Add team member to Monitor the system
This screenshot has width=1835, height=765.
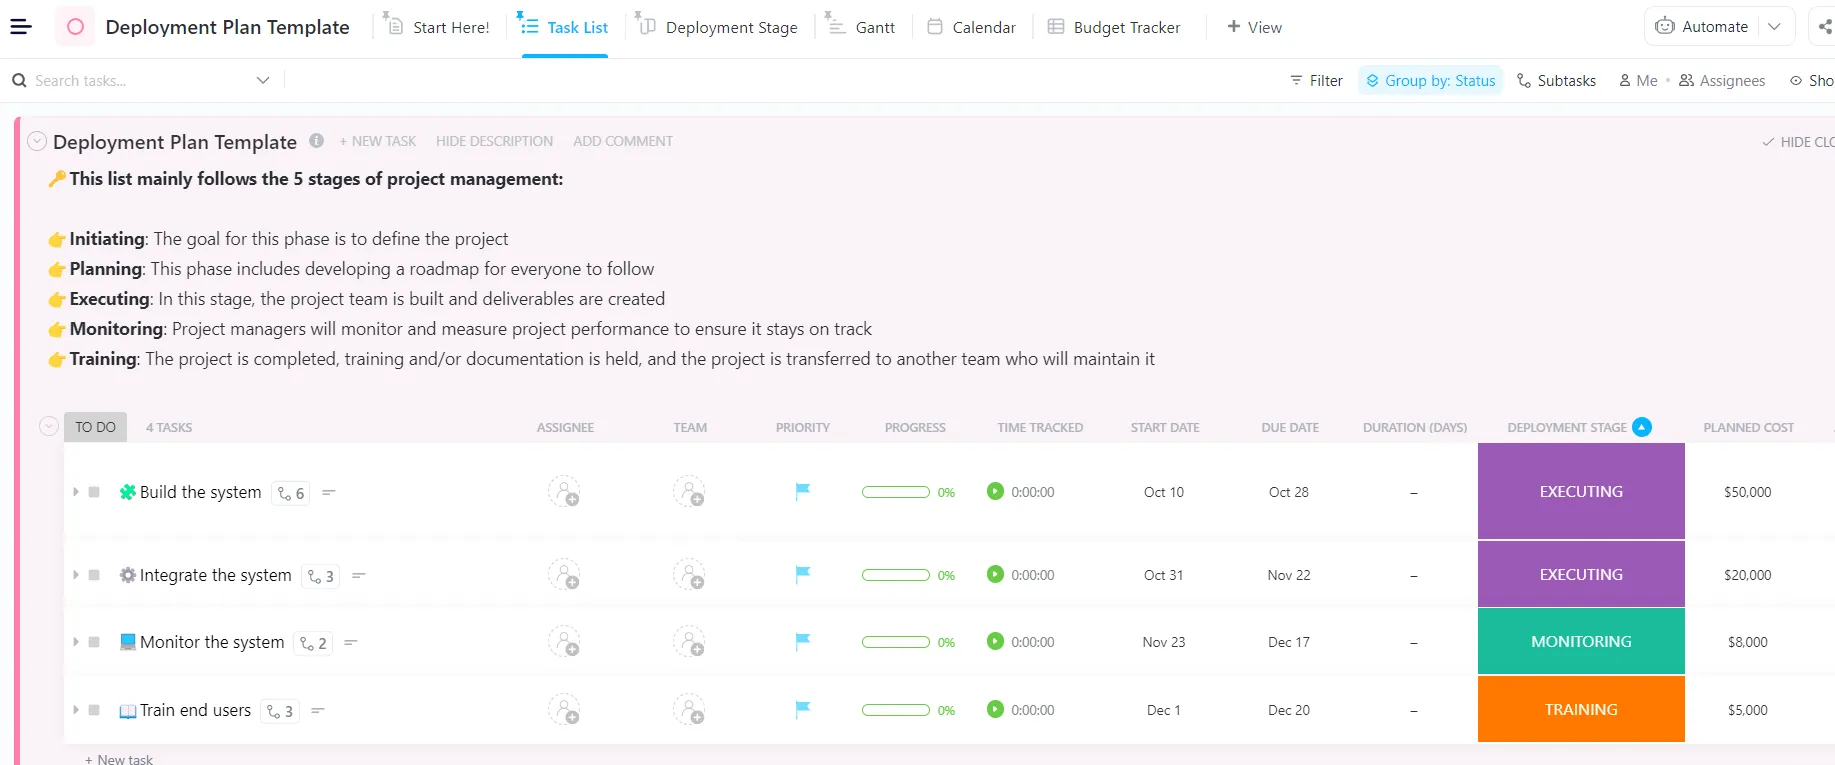[x=689, y=642]
